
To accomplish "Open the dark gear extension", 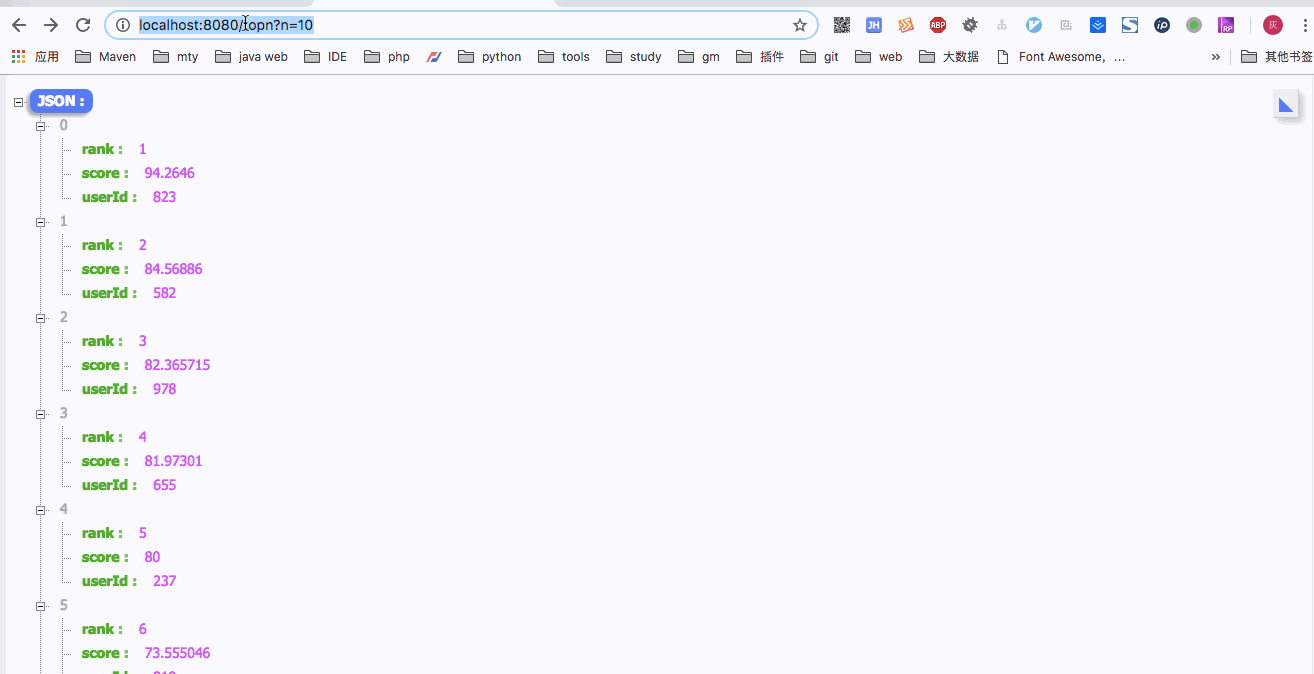I will coord(970,25).
